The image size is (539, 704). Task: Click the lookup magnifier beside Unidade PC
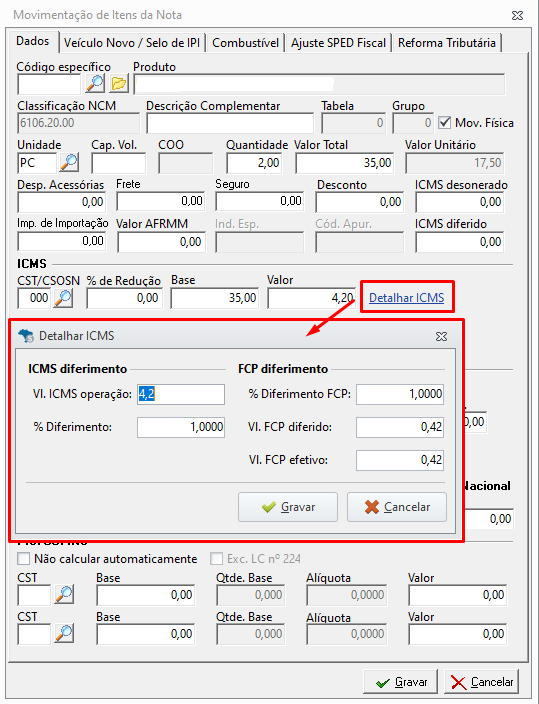click(69, 163)
